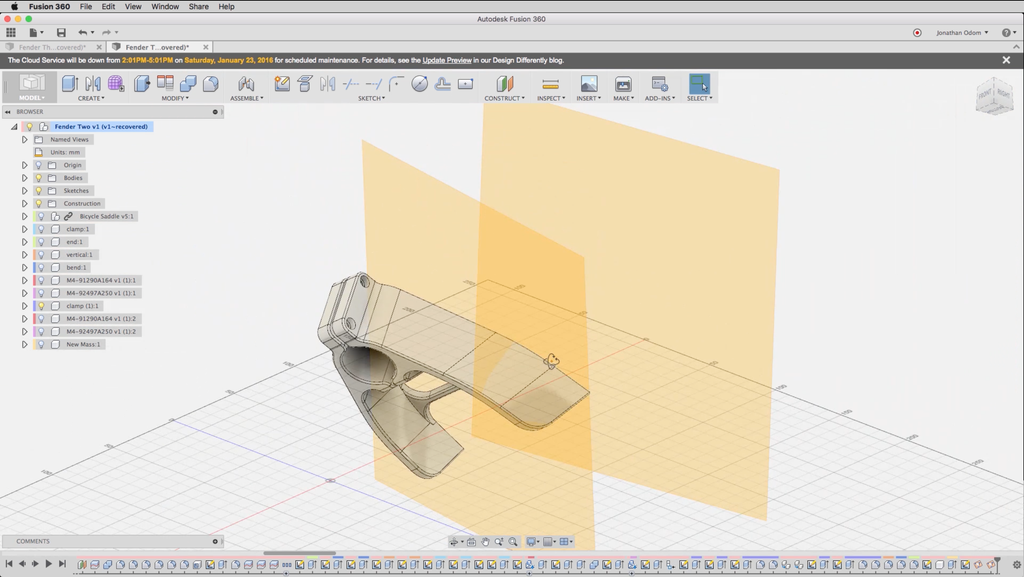Image resolution: width=1024 pixels, height=577 pixels.
Task: Open the Update Preview link in banner
Action: click(446, 60)
